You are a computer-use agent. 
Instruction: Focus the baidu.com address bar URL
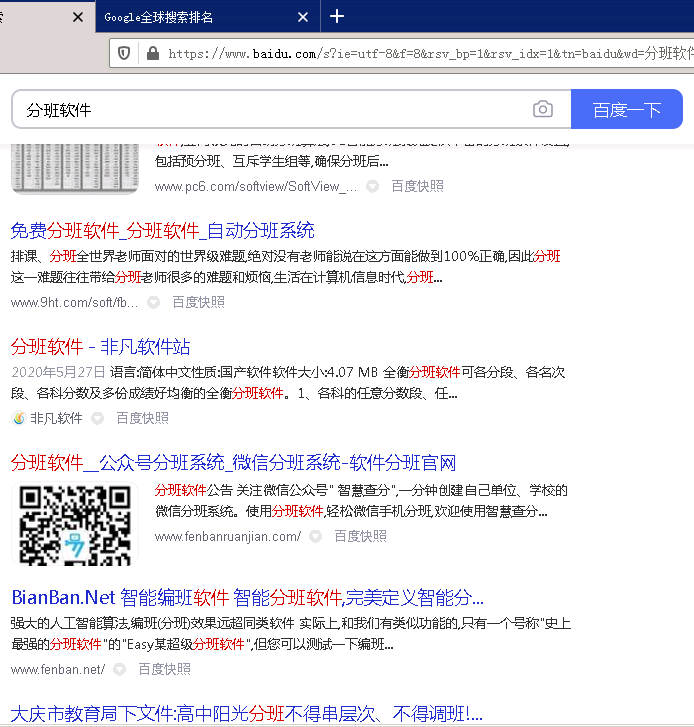430,54
